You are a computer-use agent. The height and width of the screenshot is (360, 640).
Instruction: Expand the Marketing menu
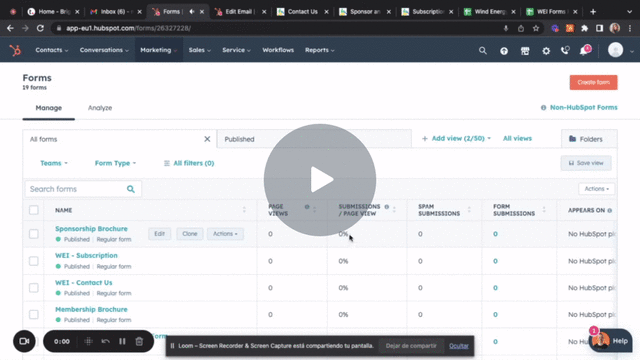click(x=158, y=50)
